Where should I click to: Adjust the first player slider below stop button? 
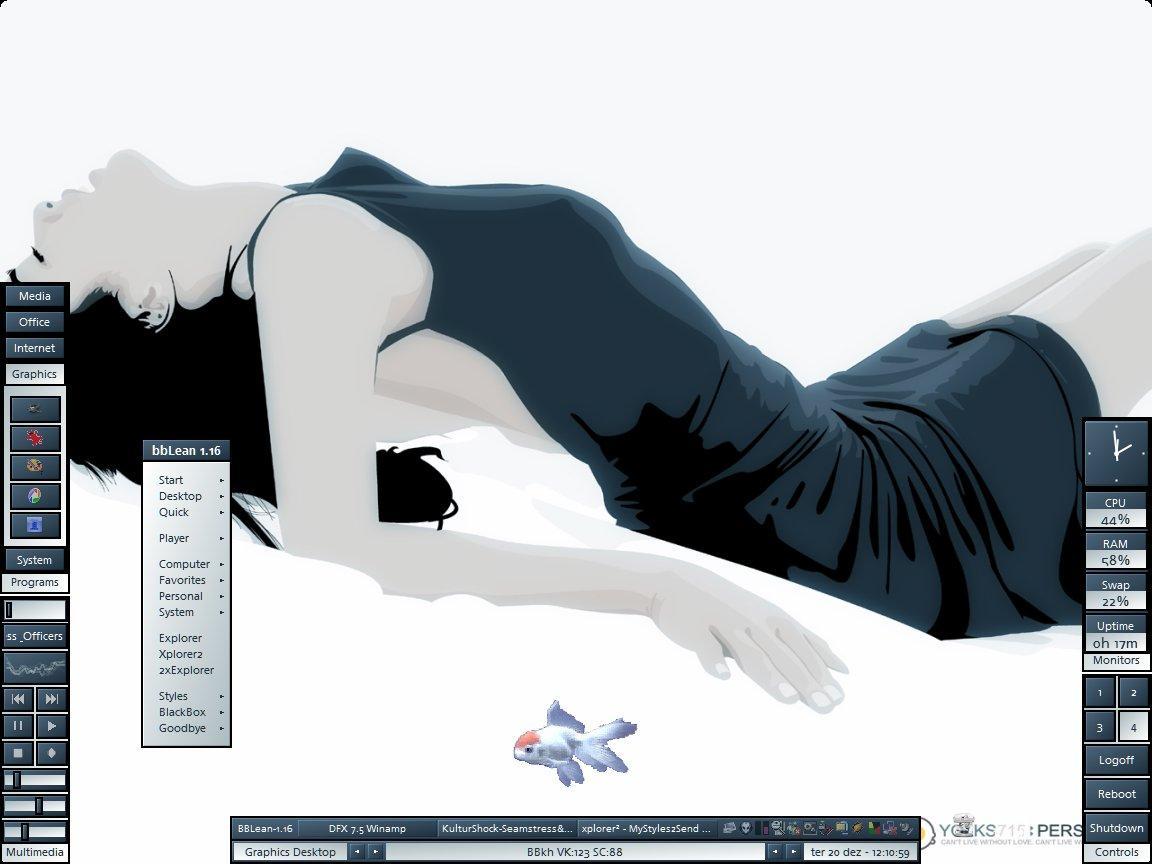pyautogui.click(x=35, y=780)
